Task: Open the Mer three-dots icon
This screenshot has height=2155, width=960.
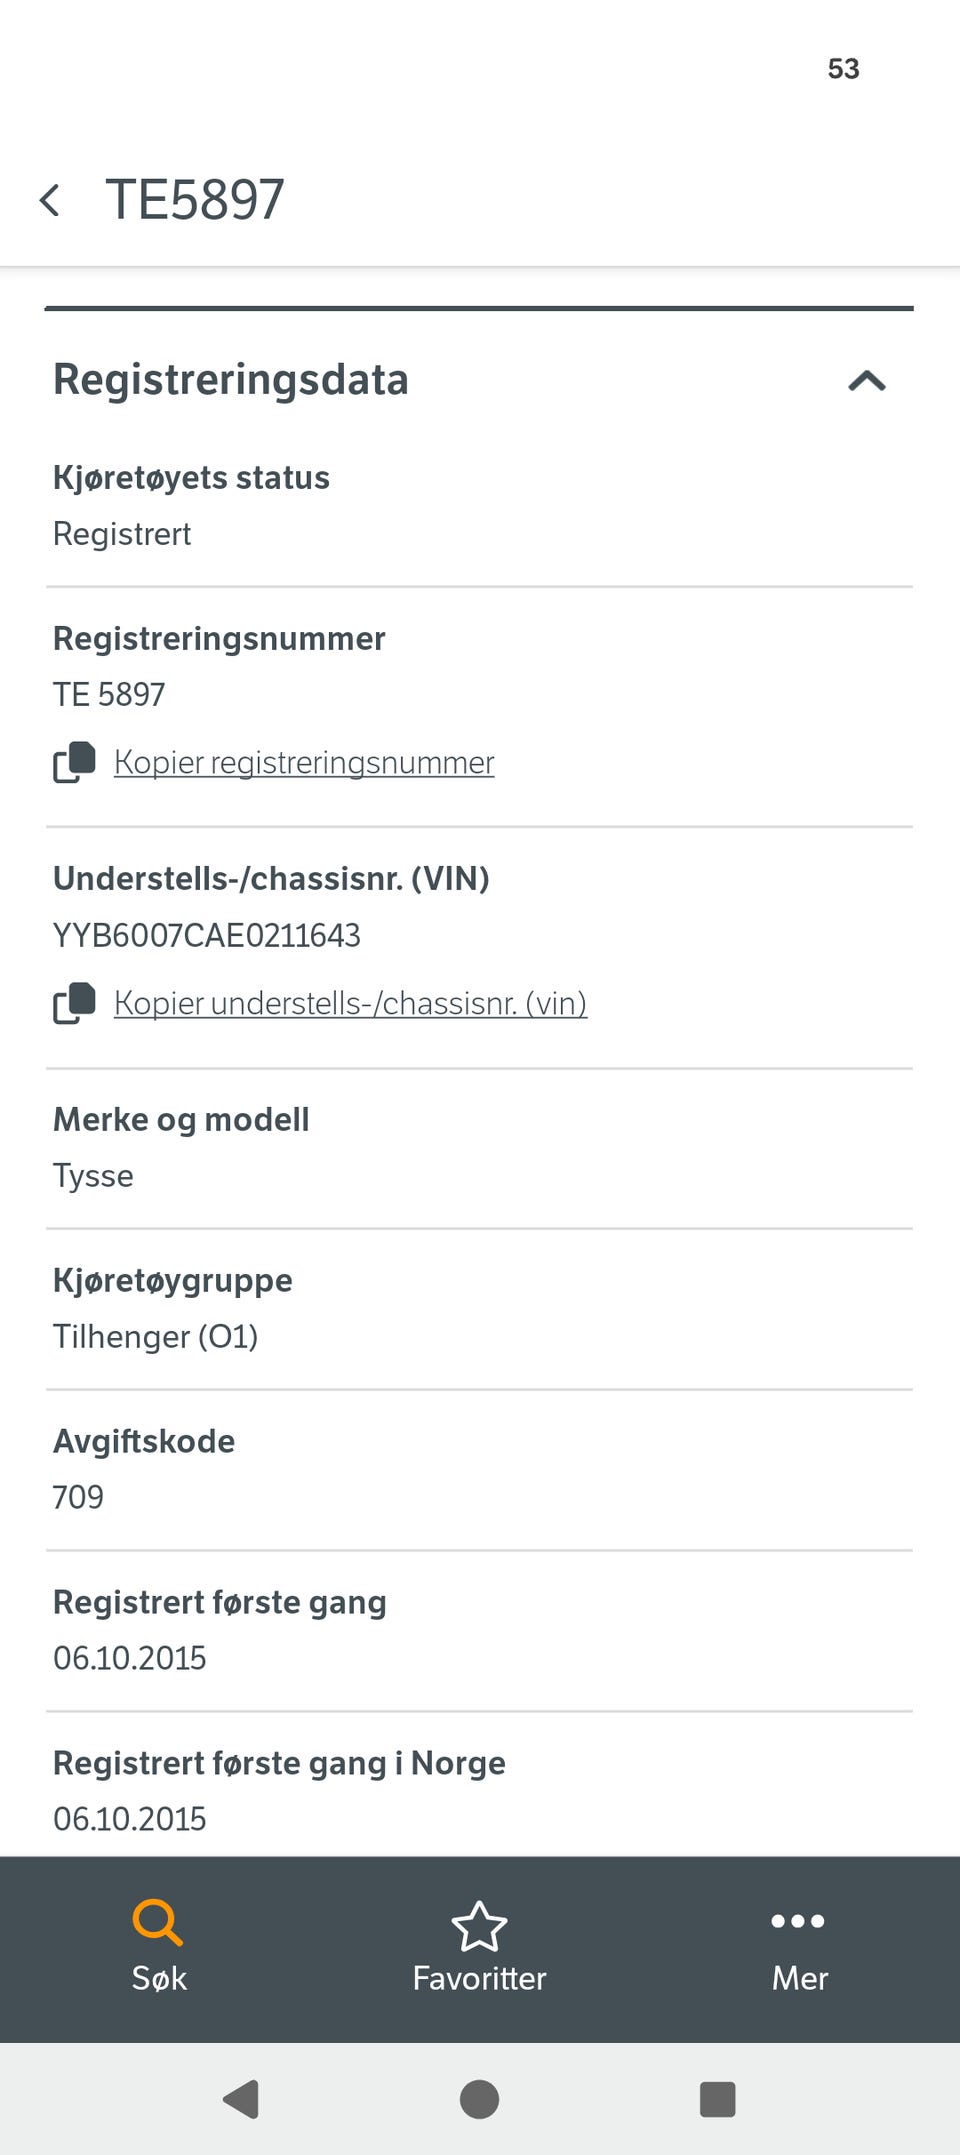Action: [x=799, y=1920]
